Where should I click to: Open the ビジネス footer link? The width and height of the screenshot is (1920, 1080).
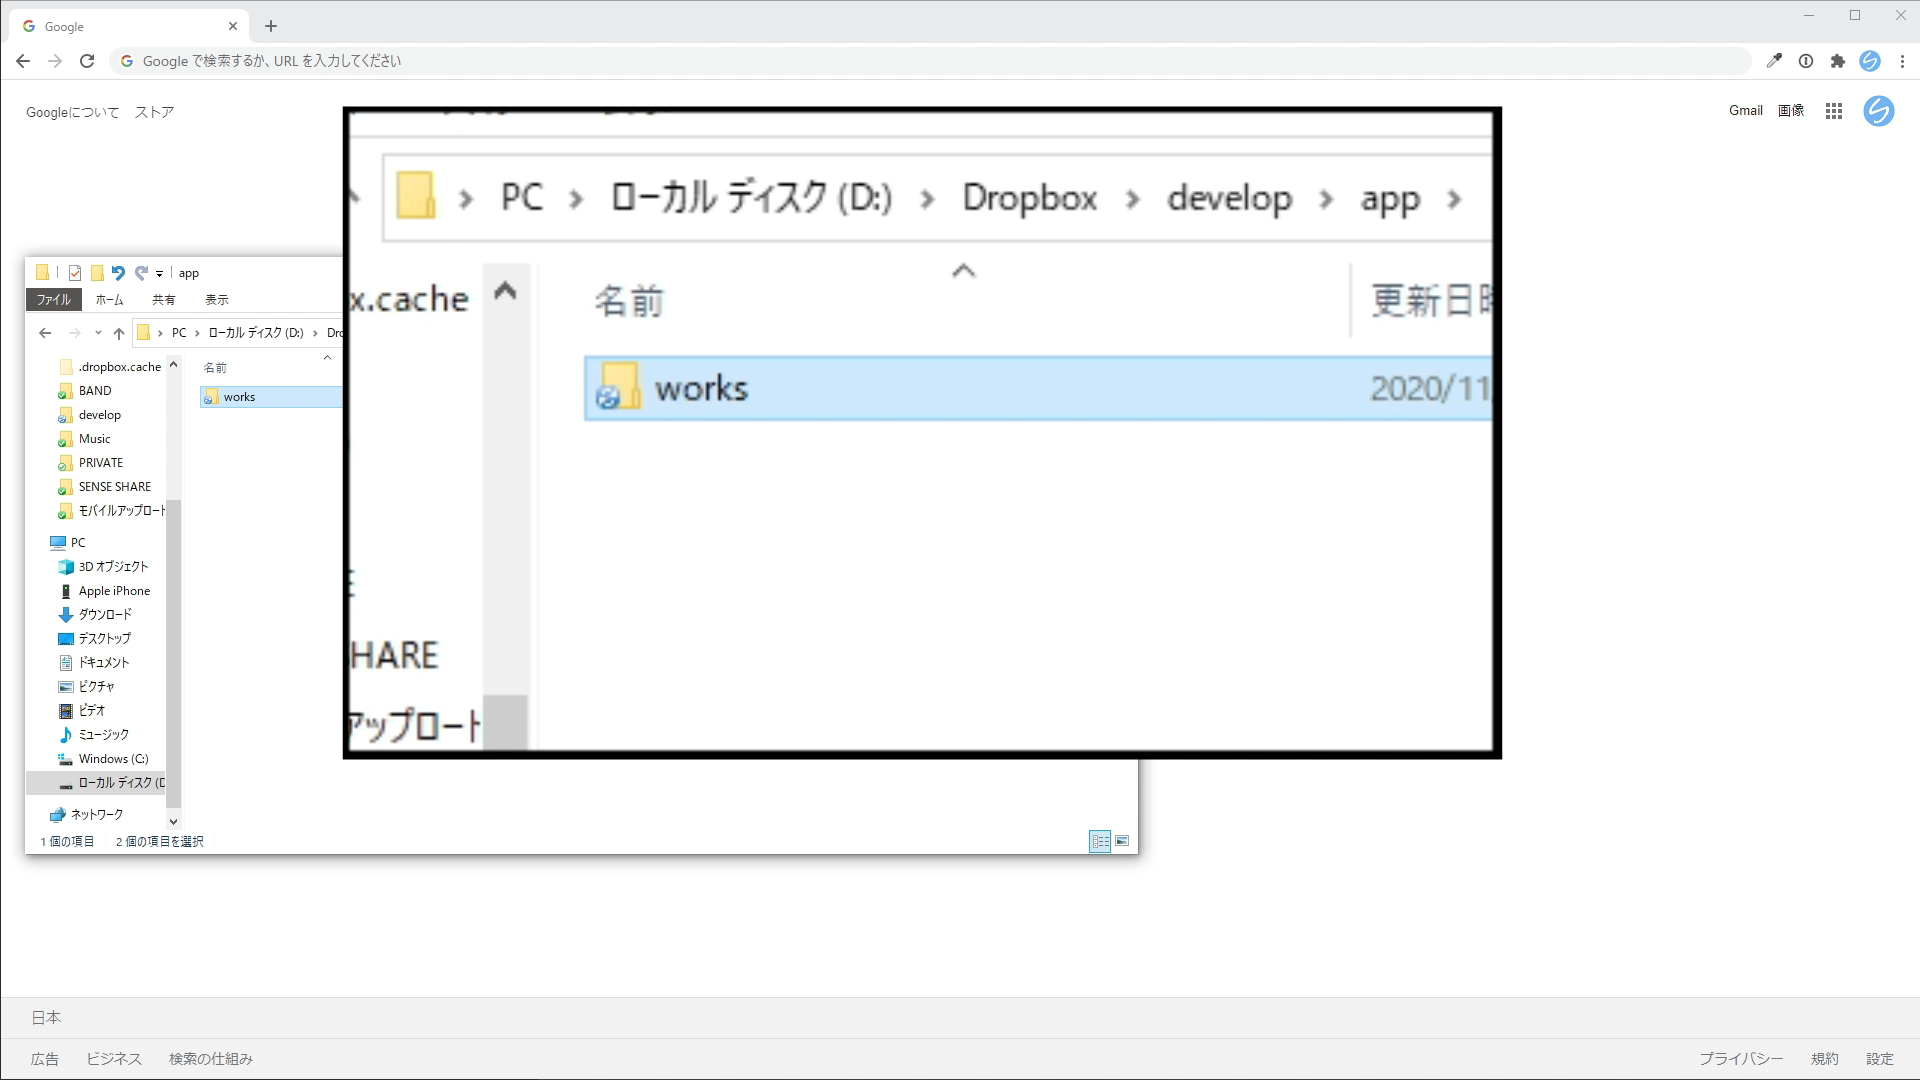pyautogui.click(x=114, y=1059)
